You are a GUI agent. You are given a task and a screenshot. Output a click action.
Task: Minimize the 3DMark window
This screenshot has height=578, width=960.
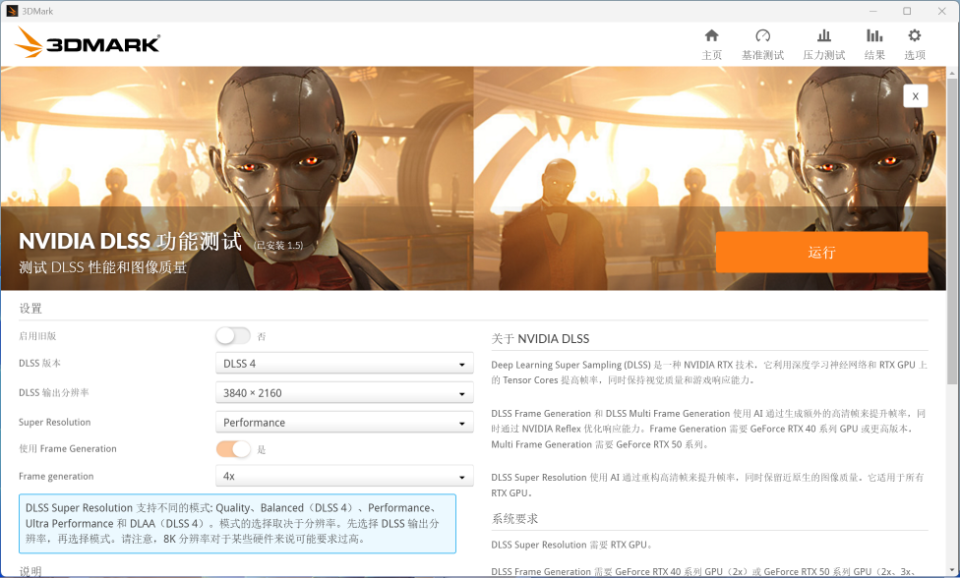pyautogui.click(x=873, y=11)
